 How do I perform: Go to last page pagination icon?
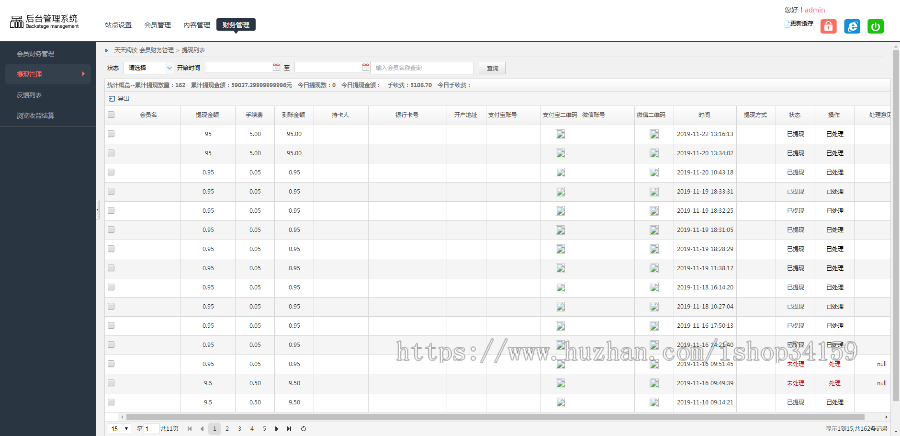(289, 429)
